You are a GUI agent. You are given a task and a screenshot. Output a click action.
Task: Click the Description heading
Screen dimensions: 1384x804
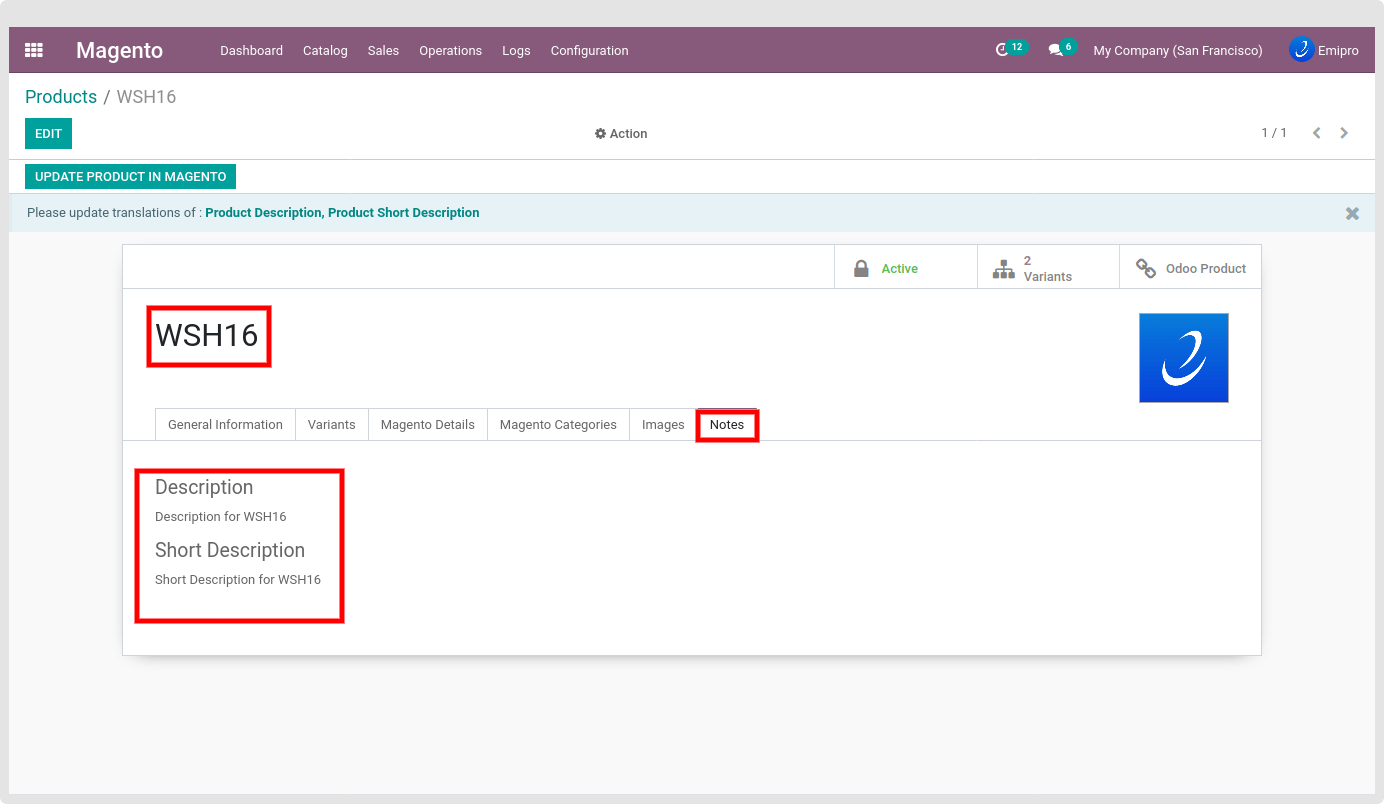pos(204,487)
